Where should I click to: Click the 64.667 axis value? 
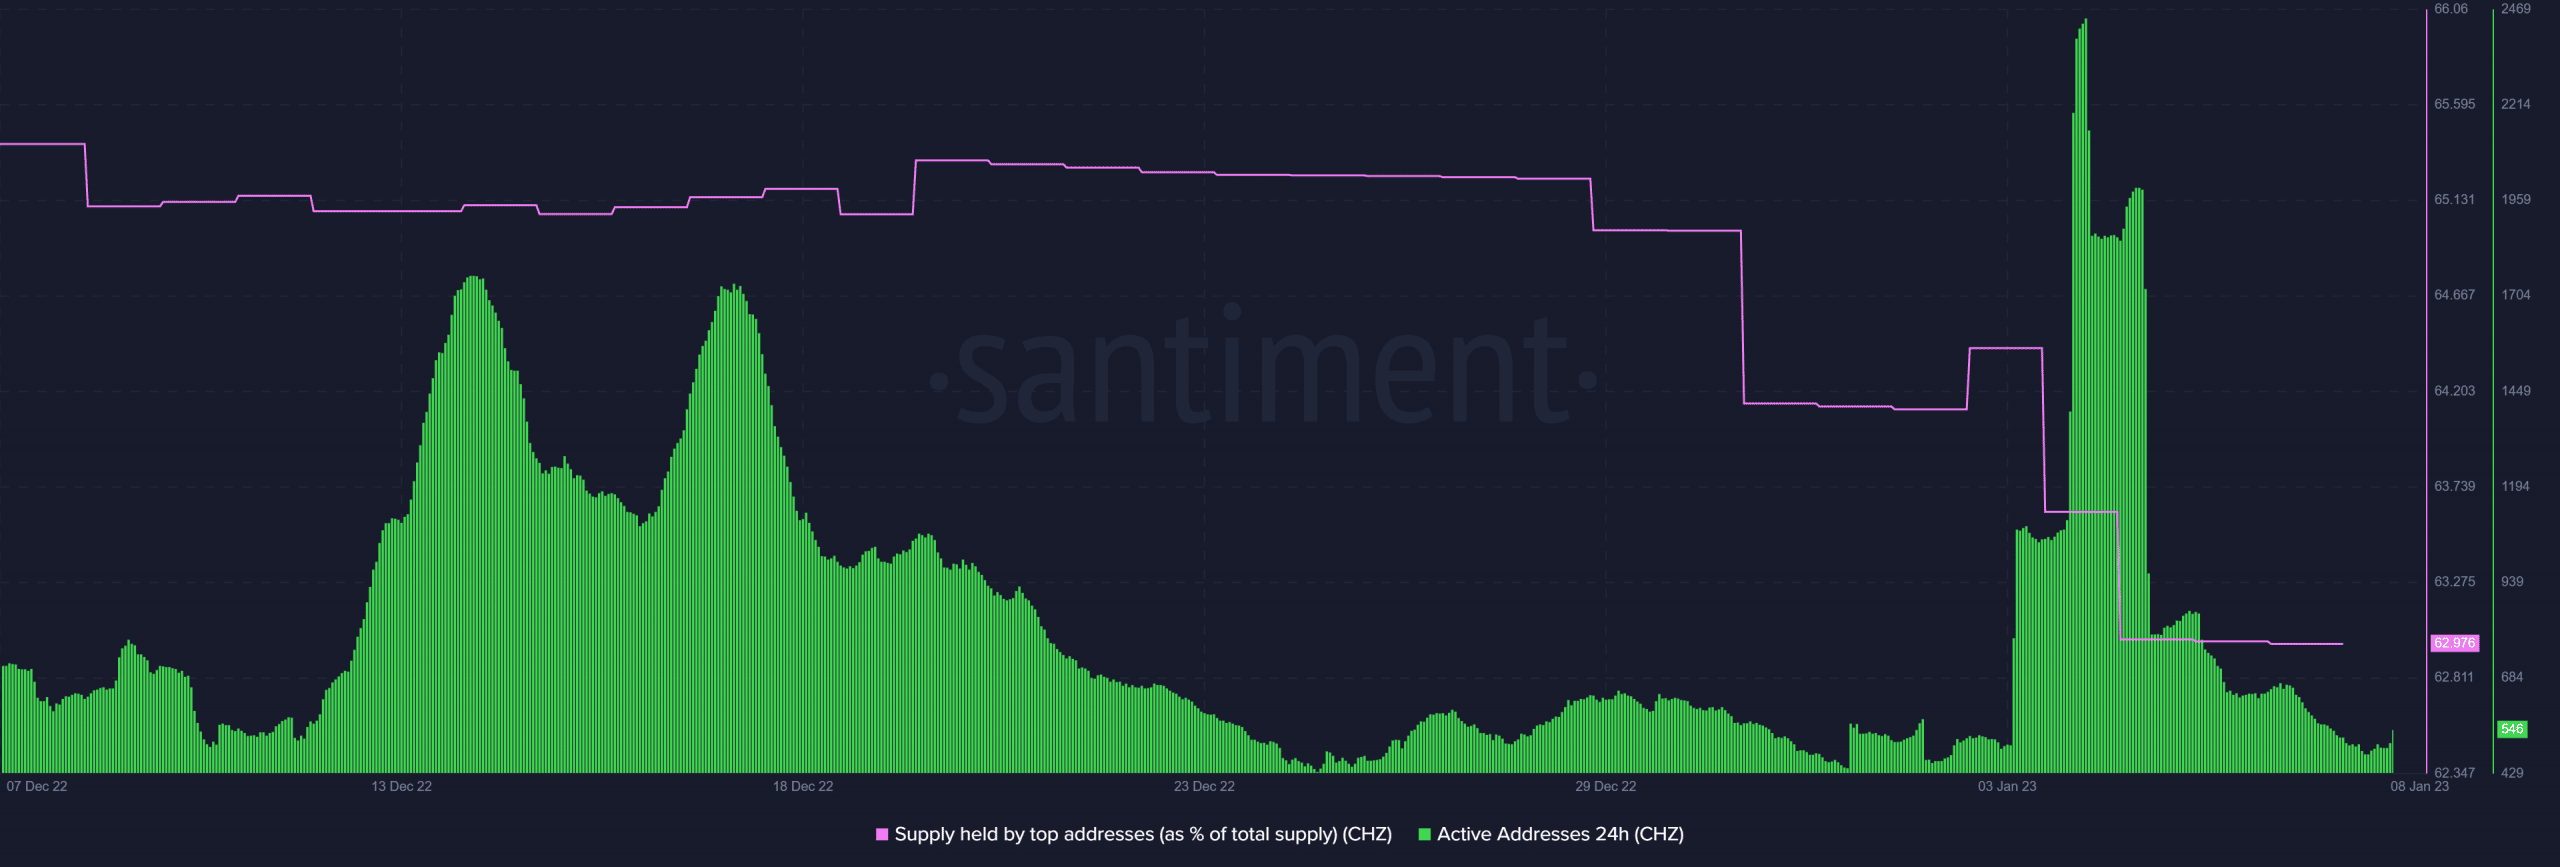pyautogui.click(x=2455, y=295)
